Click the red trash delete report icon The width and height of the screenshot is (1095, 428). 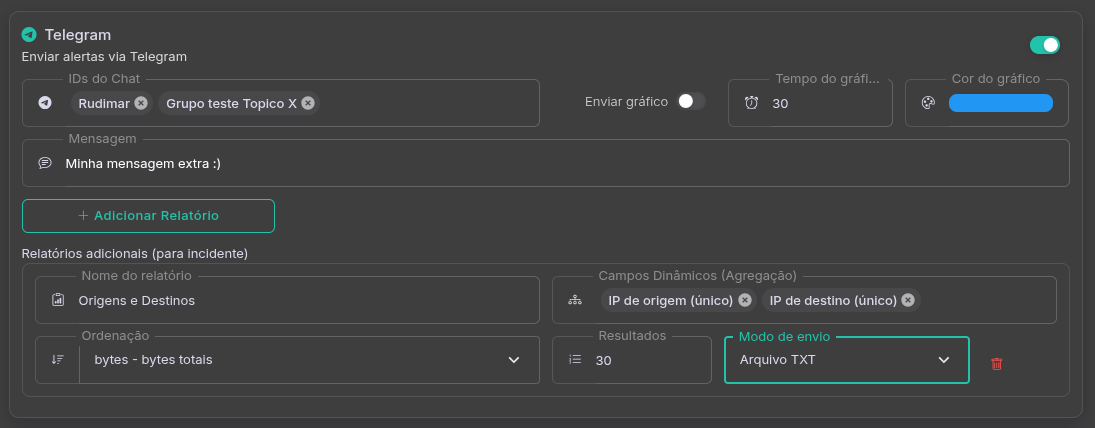(x=996, y=364)
